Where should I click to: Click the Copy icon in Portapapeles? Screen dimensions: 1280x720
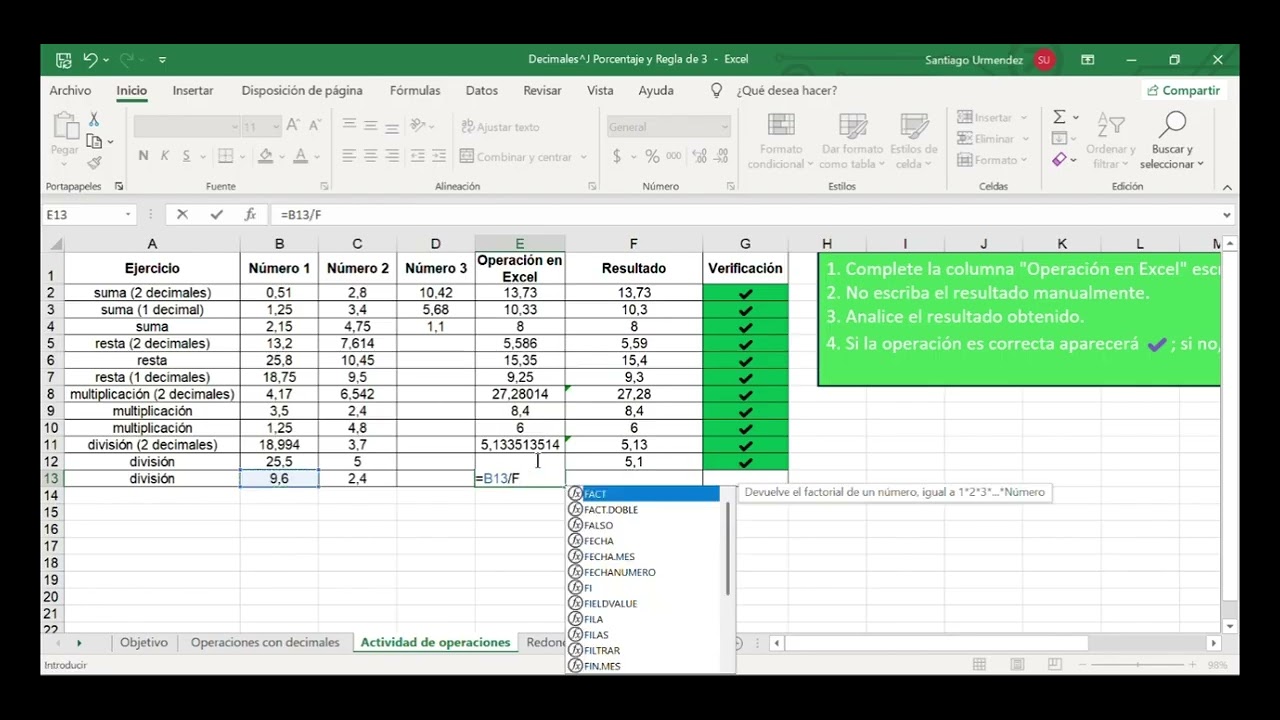[94, 141]
